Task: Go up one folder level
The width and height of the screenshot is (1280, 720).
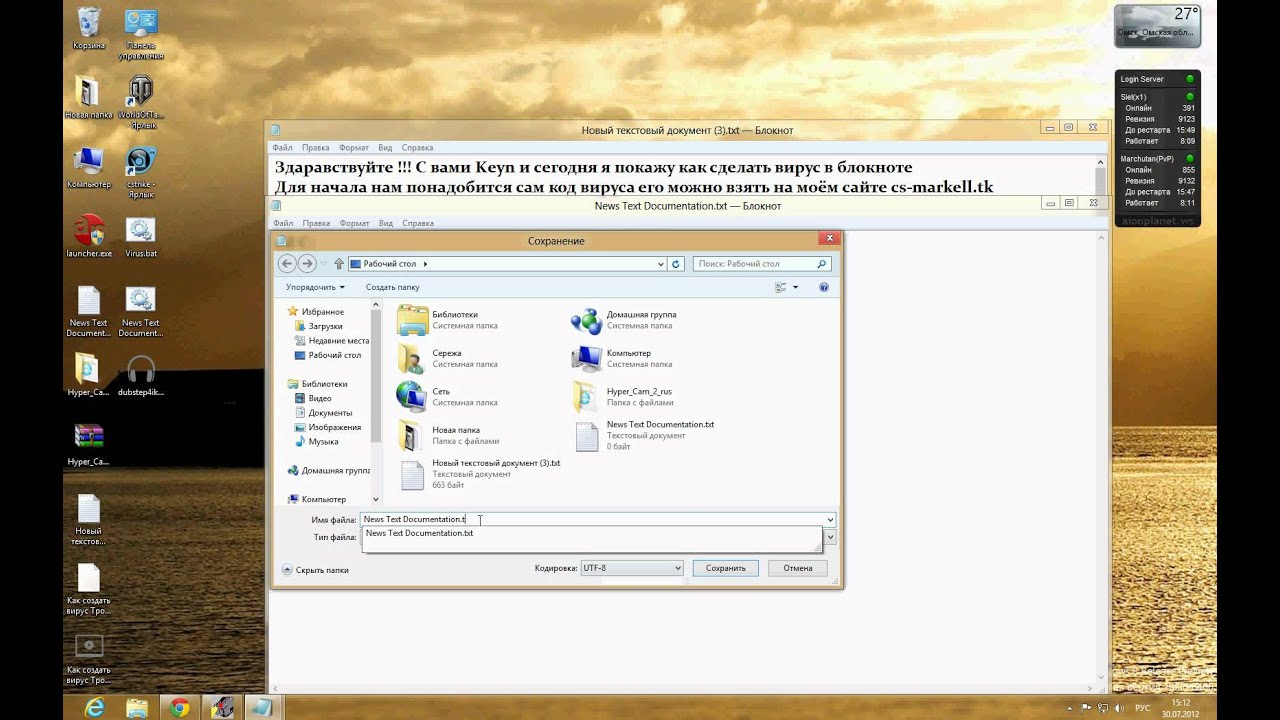Action: pos(339,264)
